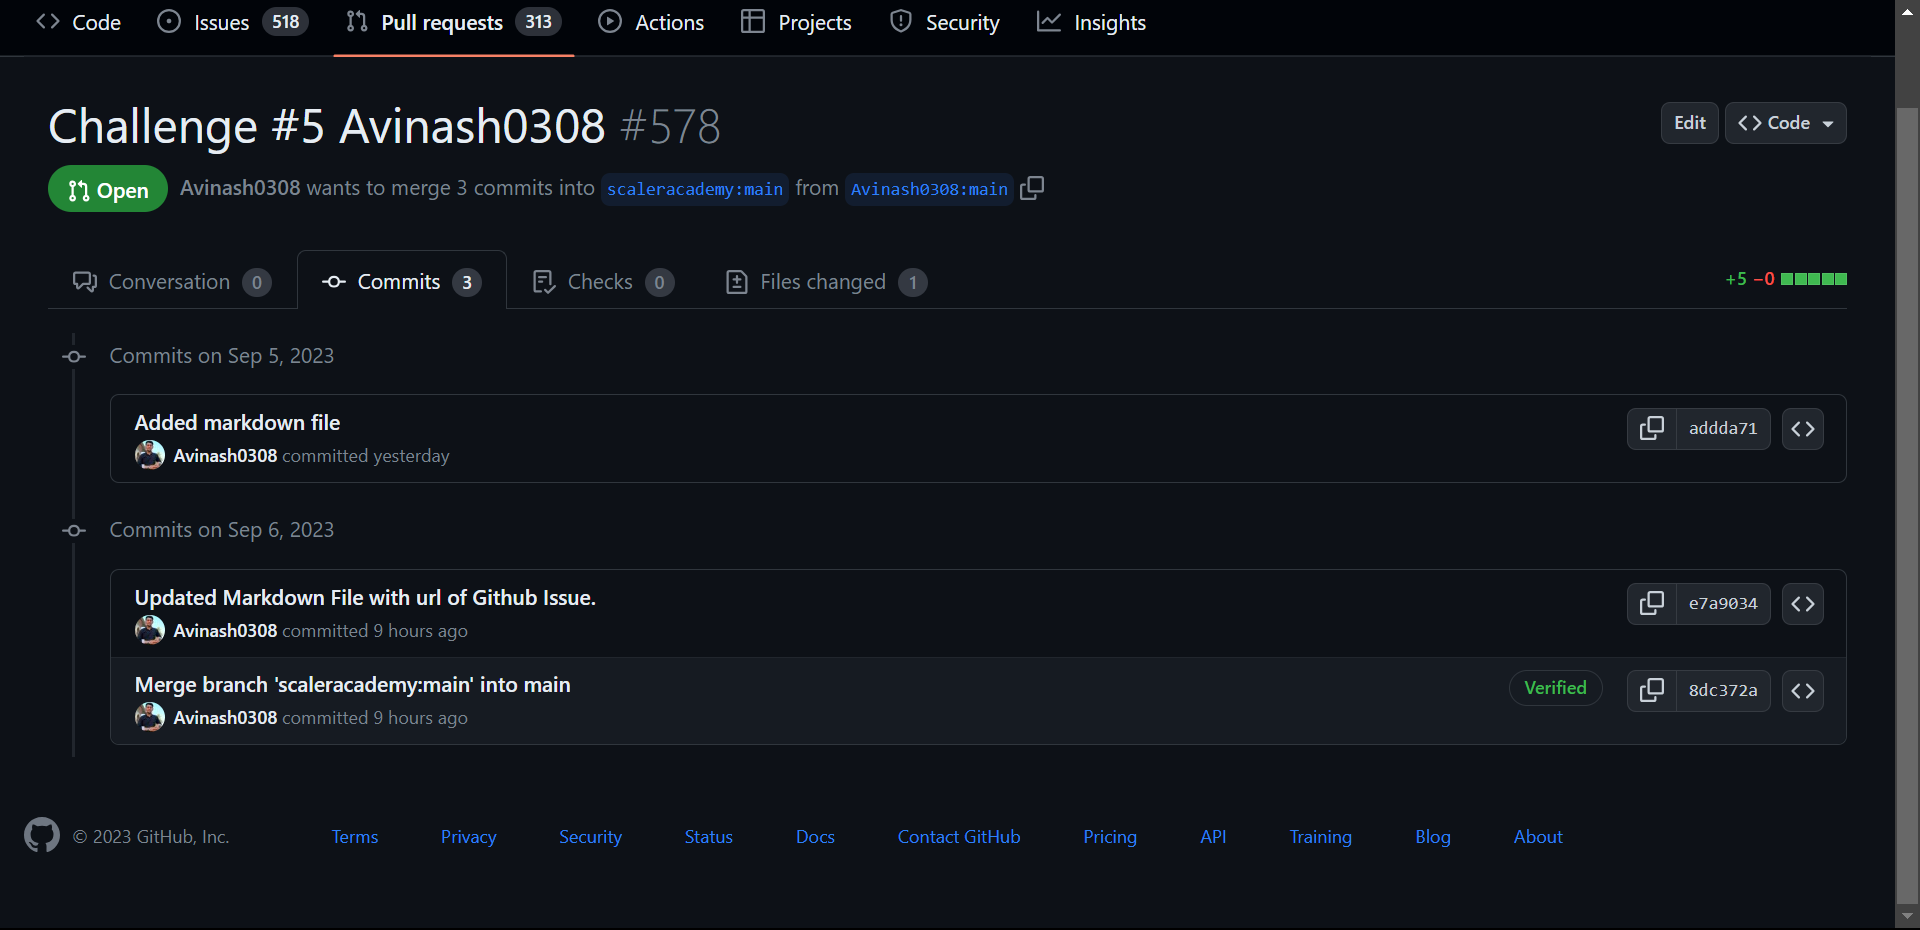Viewport: 1920px width, 930px height.
Task: Expand the Code dropdown button
Action: point(1785,123)
